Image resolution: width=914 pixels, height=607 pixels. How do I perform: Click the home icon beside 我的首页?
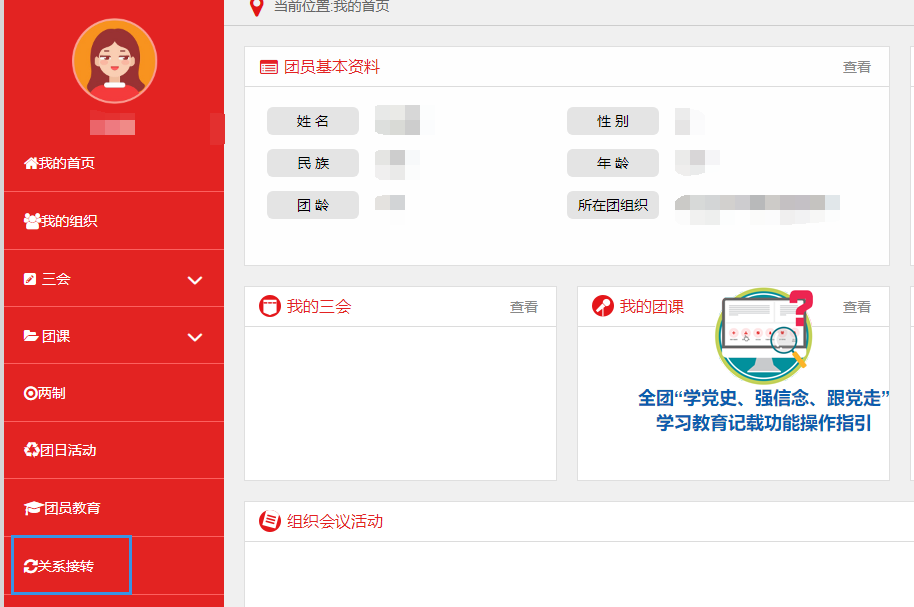(x=31, y=163)
